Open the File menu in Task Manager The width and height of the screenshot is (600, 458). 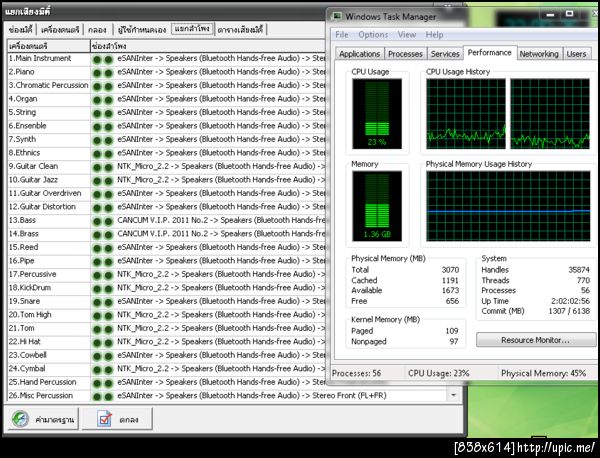coord(342,34)
